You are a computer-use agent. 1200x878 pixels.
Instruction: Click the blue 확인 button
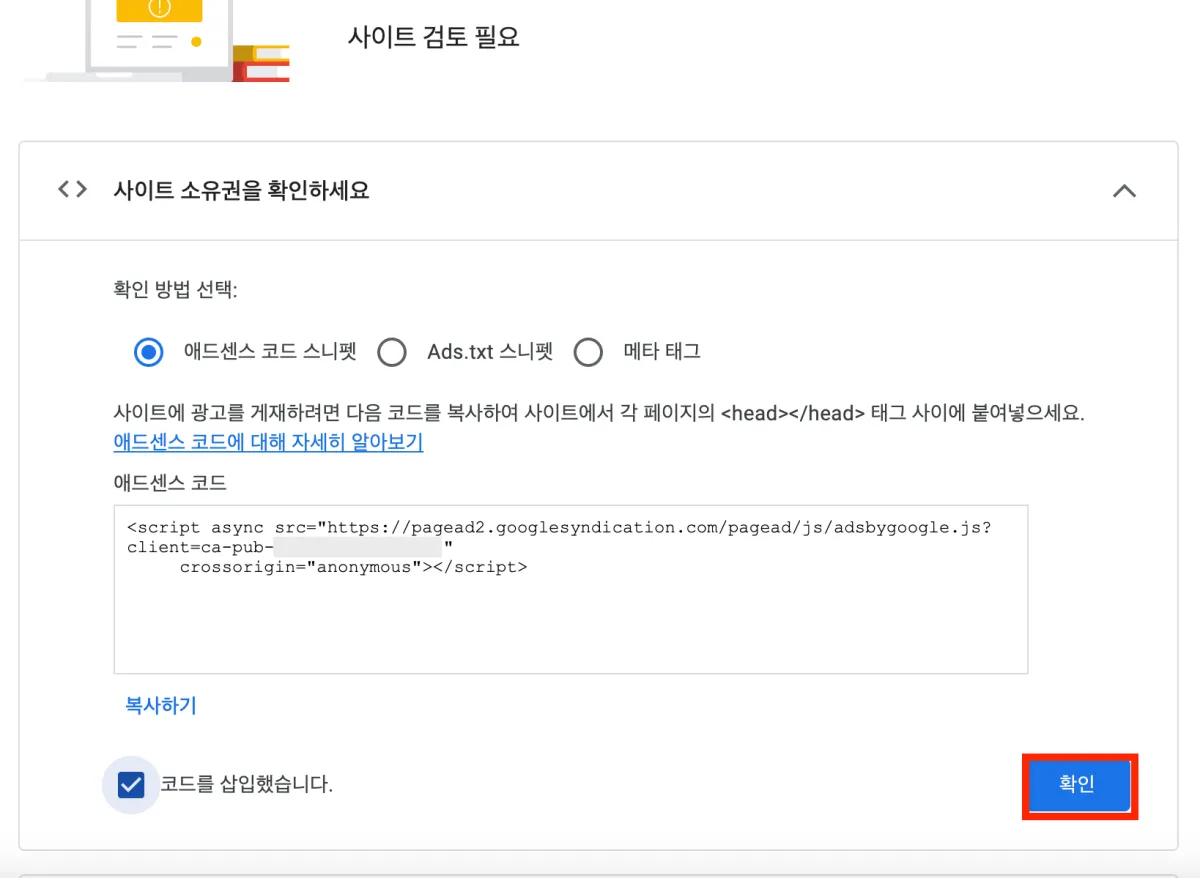[x=1080, y=786]
